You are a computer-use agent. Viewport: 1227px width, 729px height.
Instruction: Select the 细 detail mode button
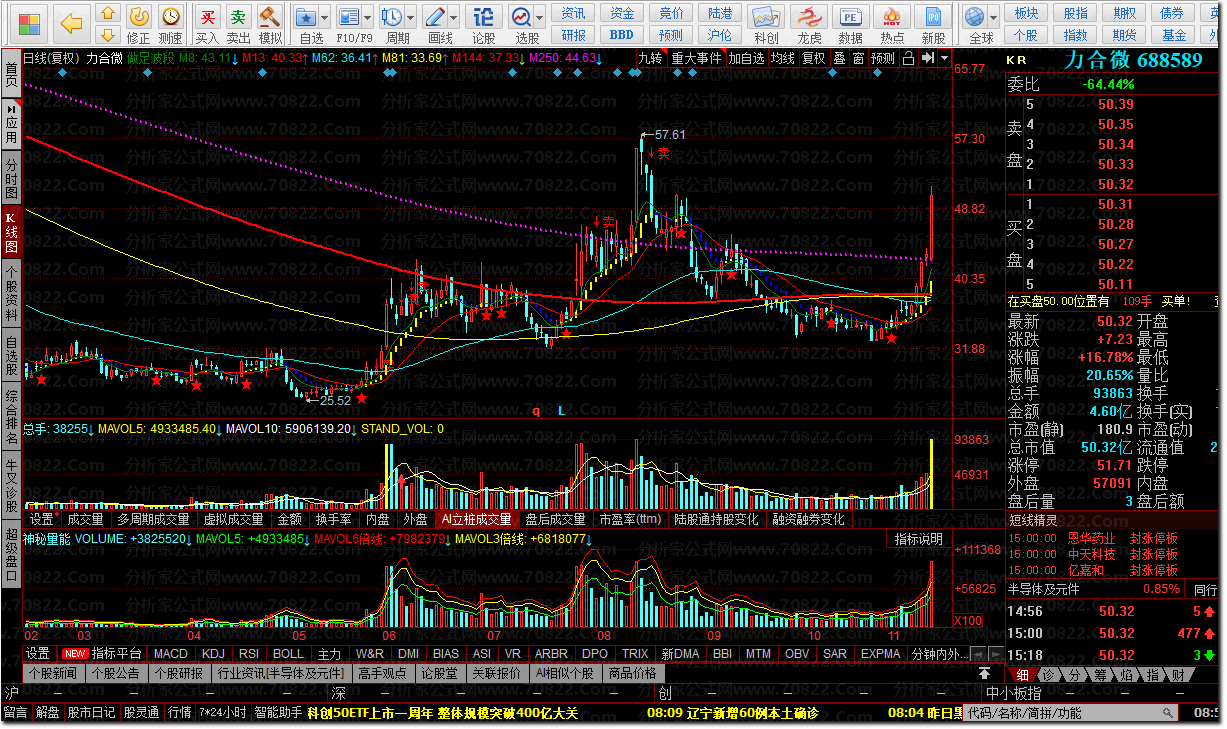[x=1022, y=675]
